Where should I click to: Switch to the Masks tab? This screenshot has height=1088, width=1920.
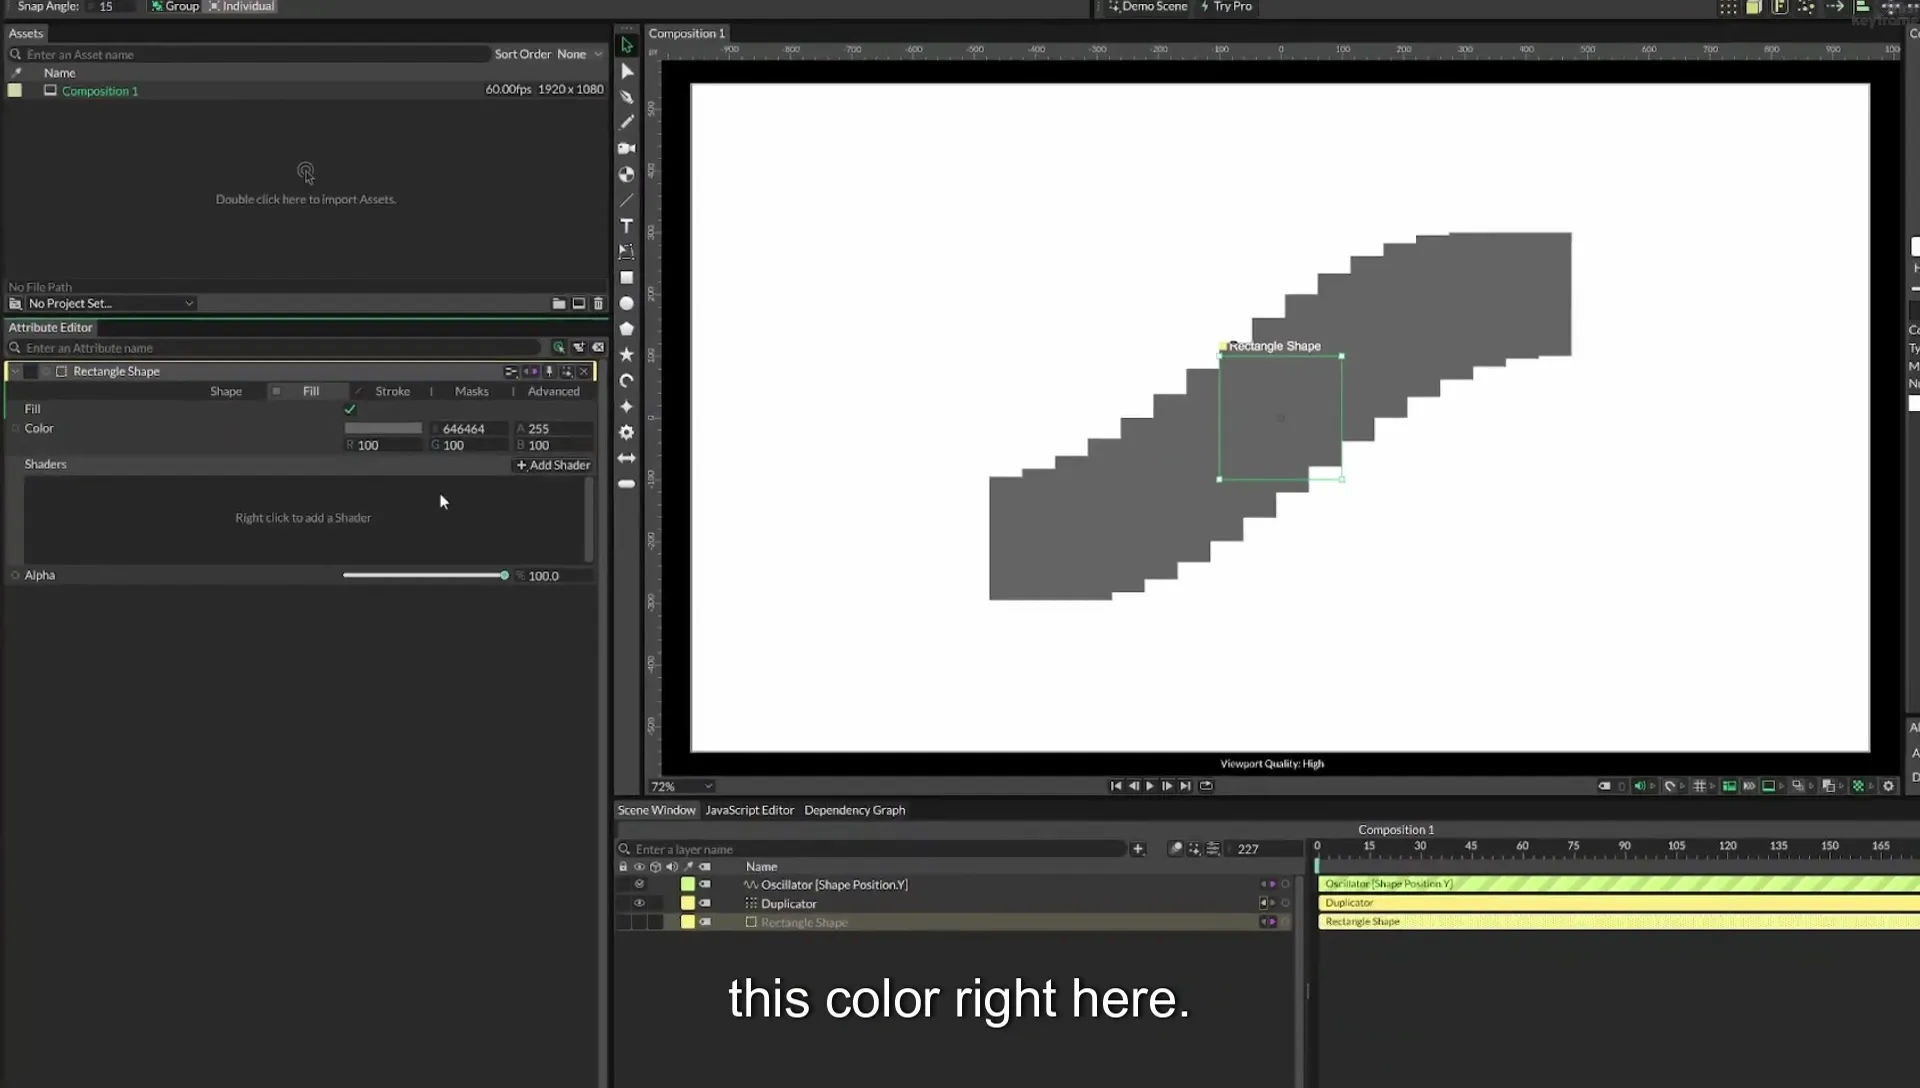[x=471, y=391]
